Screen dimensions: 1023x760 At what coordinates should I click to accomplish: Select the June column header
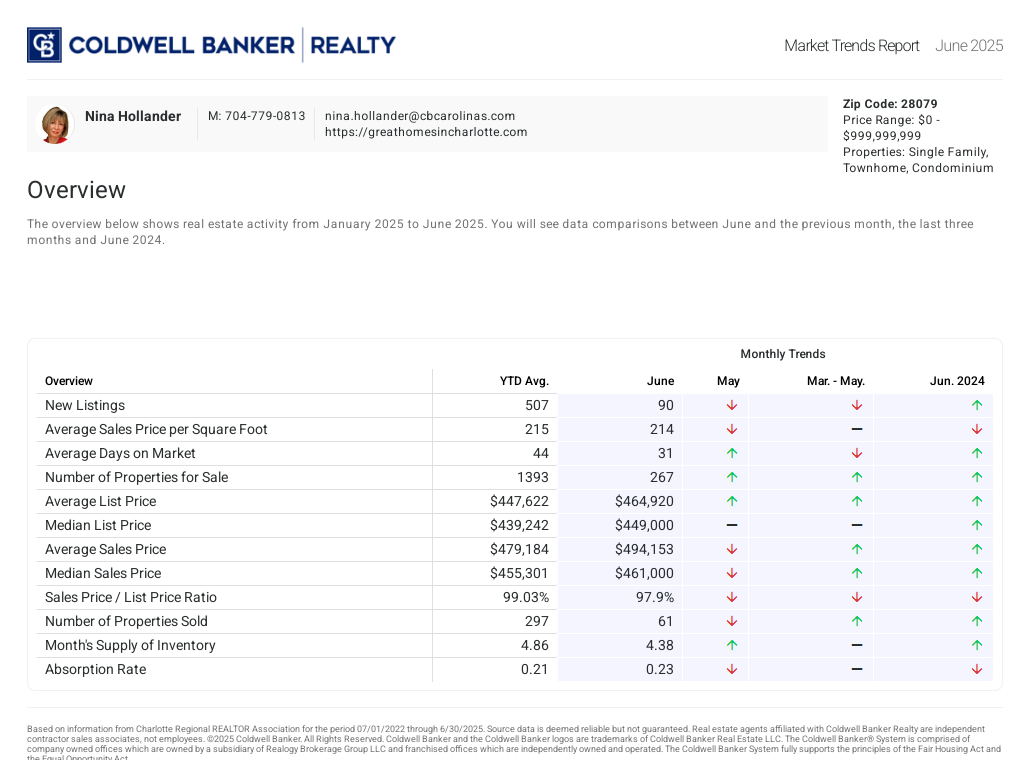click(660, 381)
